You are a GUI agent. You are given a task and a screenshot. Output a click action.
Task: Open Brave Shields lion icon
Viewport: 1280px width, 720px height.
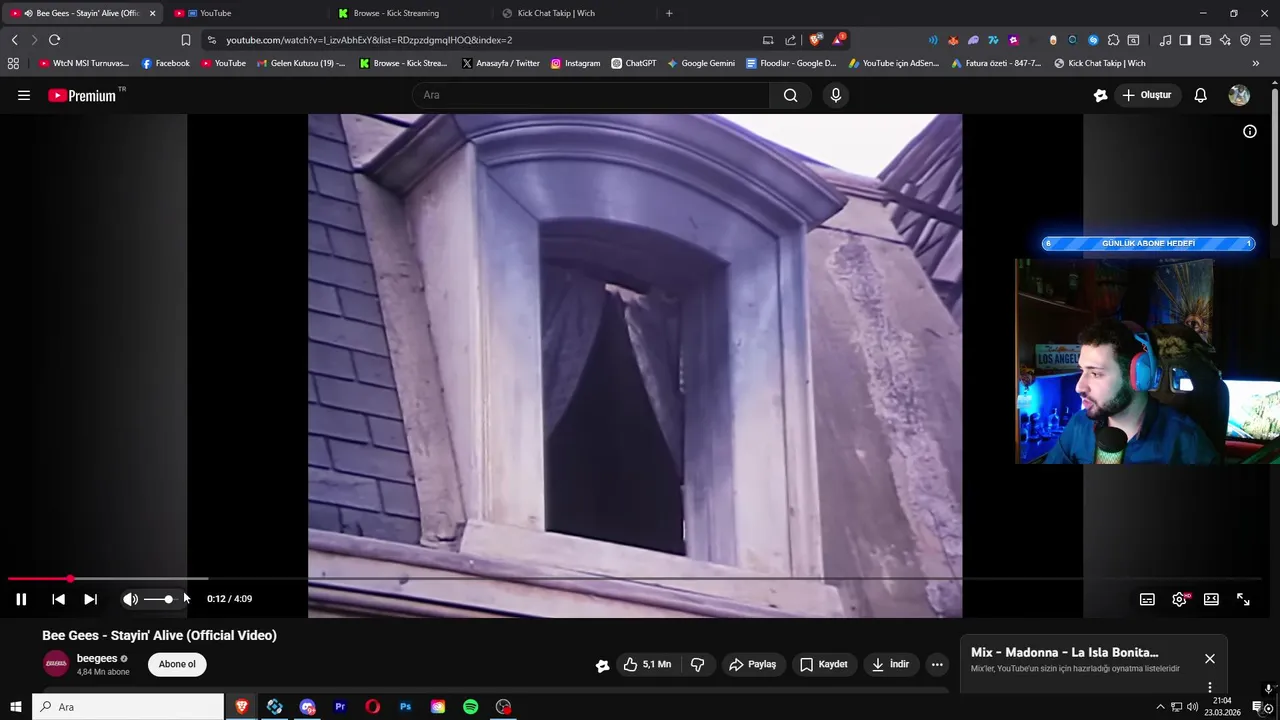pos(816,40)
